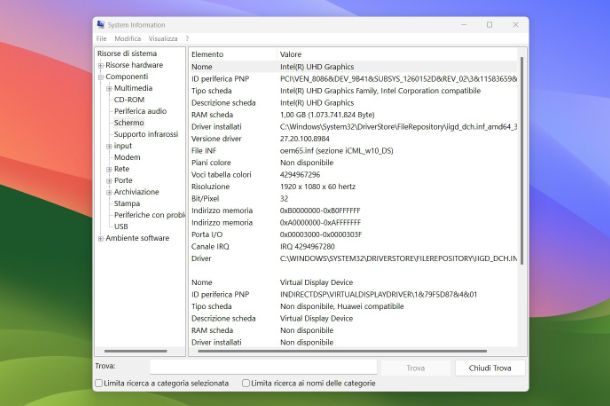The height and width of the screenshot is (406, 610).
Task: Select the Canale IRQ 4294967280 row
Action: click(353, 247)
